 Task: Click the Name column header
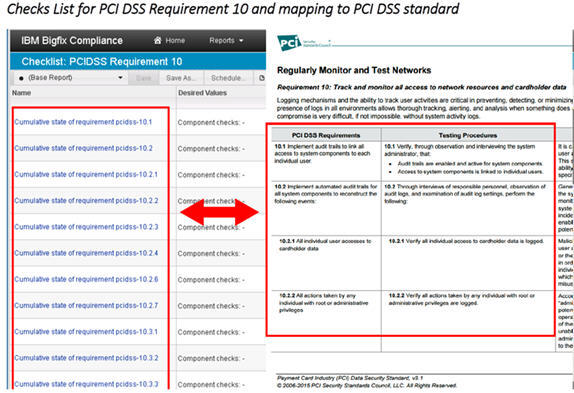tap(21, 93)
